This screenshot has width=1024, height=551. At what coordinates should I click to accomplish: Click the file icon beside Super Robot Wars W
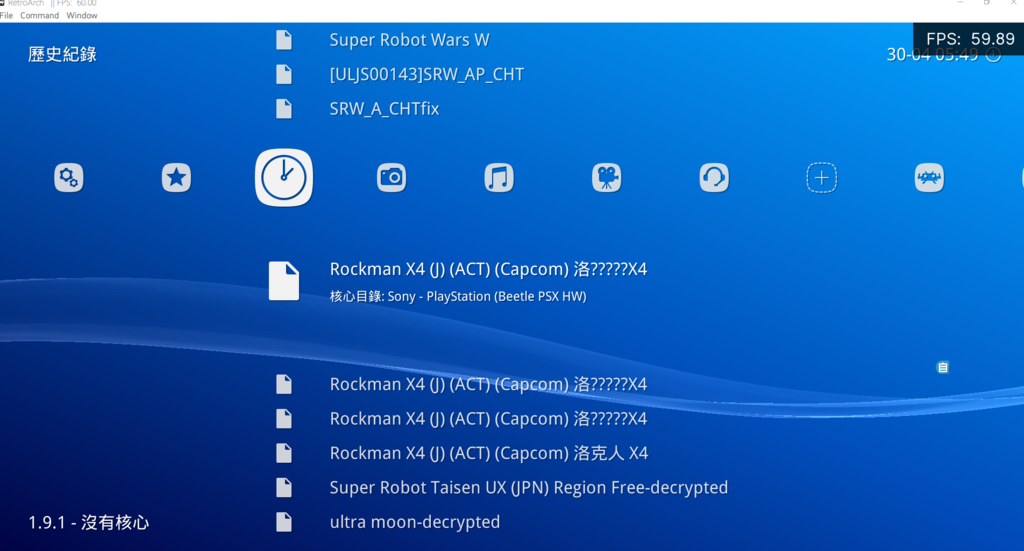[x=284, y=40]
